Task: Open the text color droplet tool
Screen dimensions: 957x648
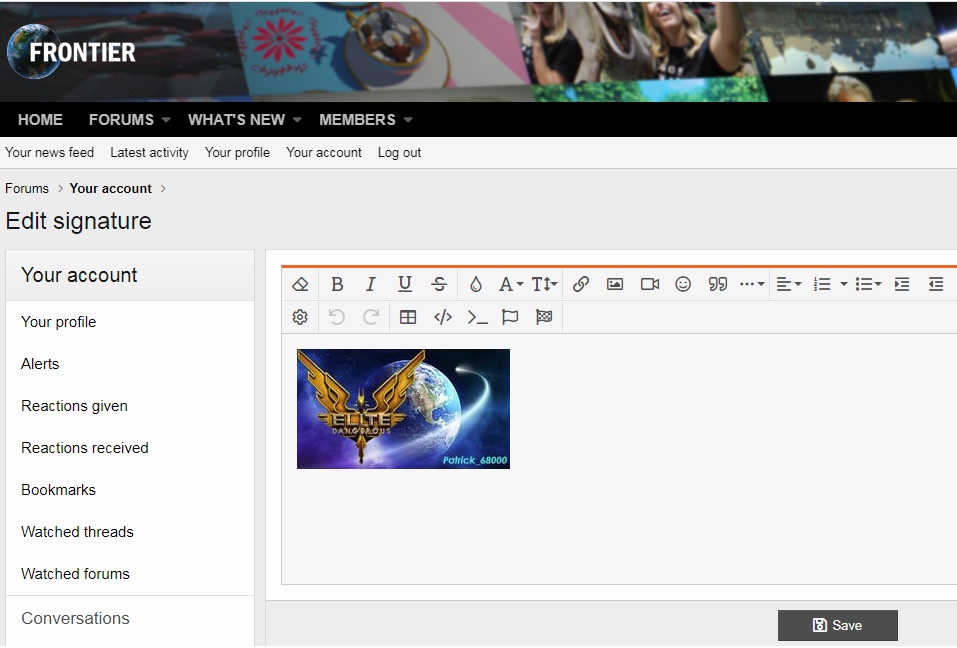Action: pos(476,284)
